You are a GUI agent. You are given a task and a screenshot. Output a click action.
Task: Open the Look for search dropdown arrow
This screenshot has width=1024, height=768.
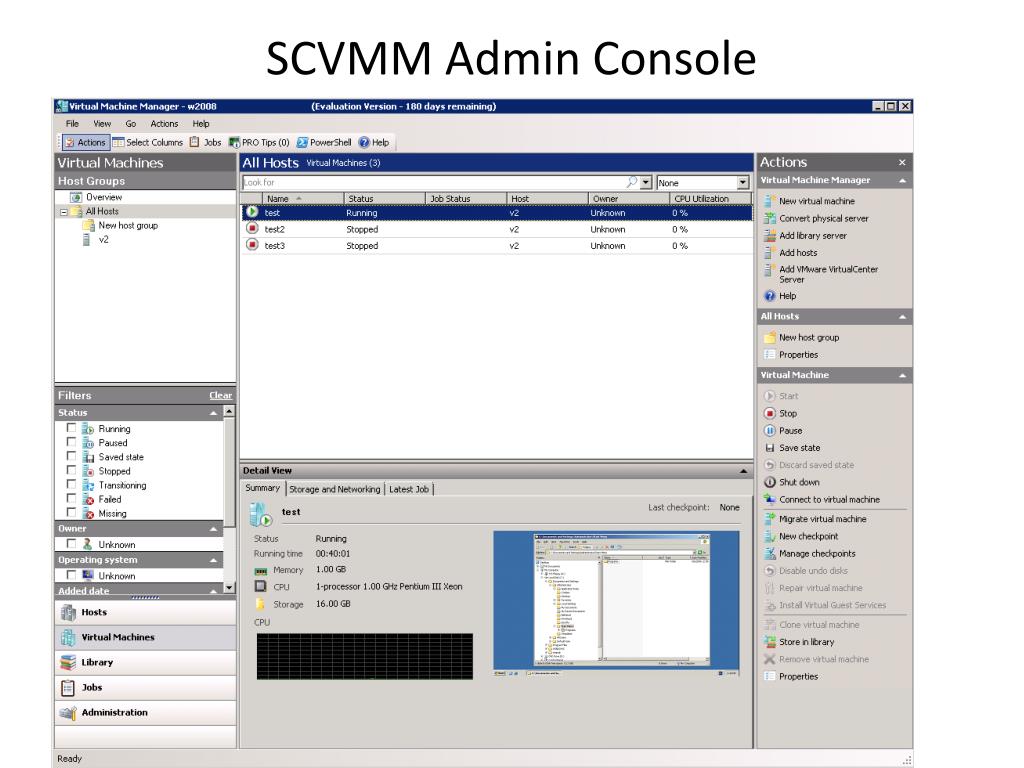(x=646, y=183)
